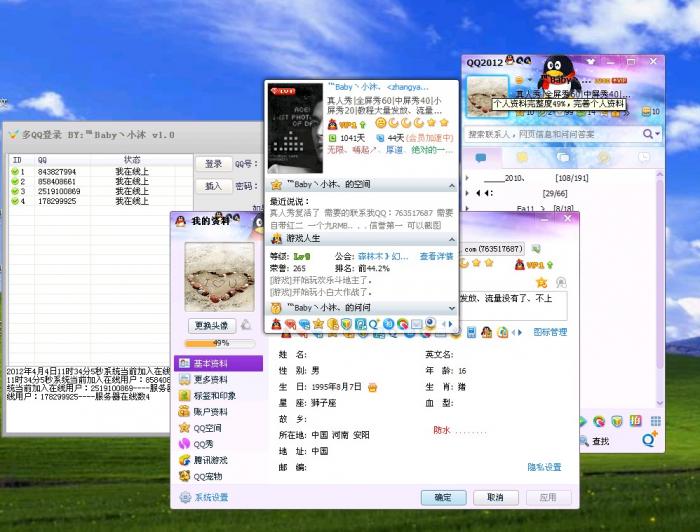Screen dimensions: 700x532
Task: Open 图标管理 icon management link
Action: pos(550,332)
